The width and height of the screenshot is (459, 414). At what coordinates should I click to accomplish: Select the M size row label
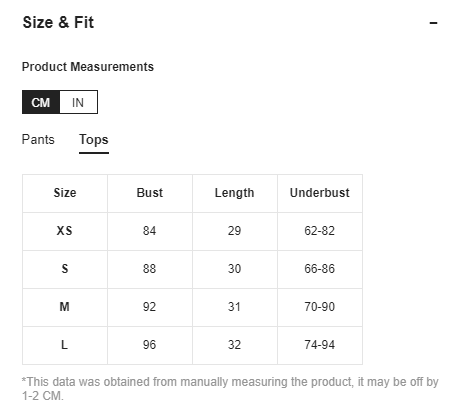64,307
